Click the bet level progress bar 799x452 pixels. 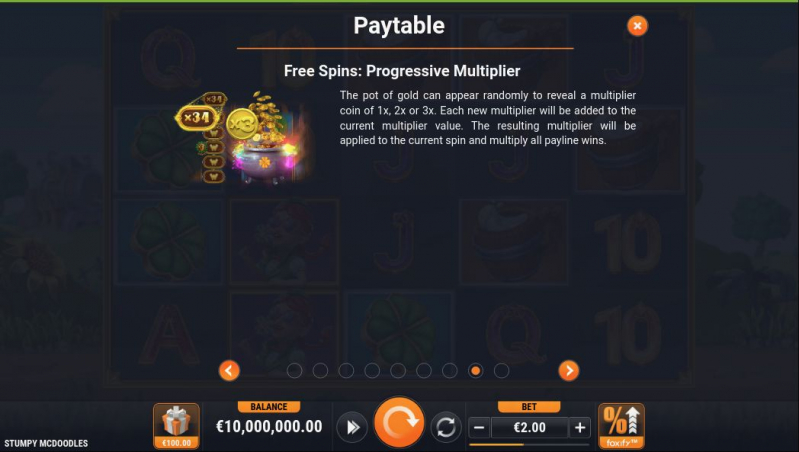529,444
